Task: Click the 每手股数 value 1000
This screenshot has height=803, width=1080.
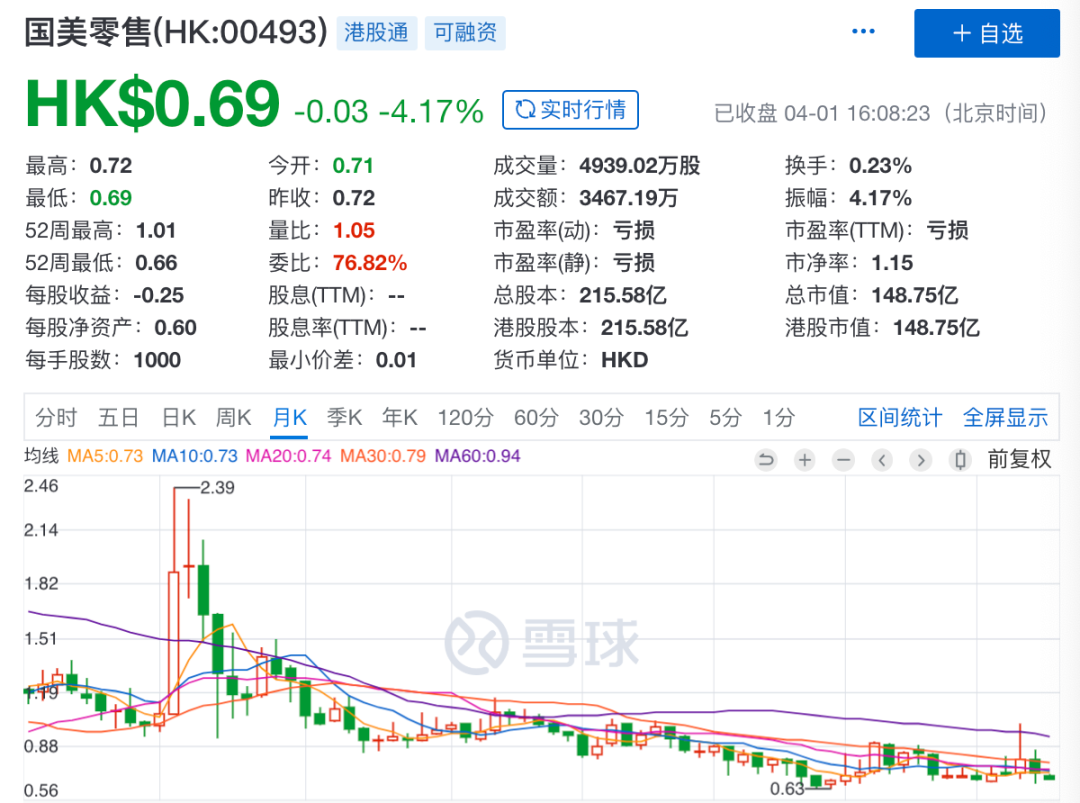Action: click(x=157, y=359)
